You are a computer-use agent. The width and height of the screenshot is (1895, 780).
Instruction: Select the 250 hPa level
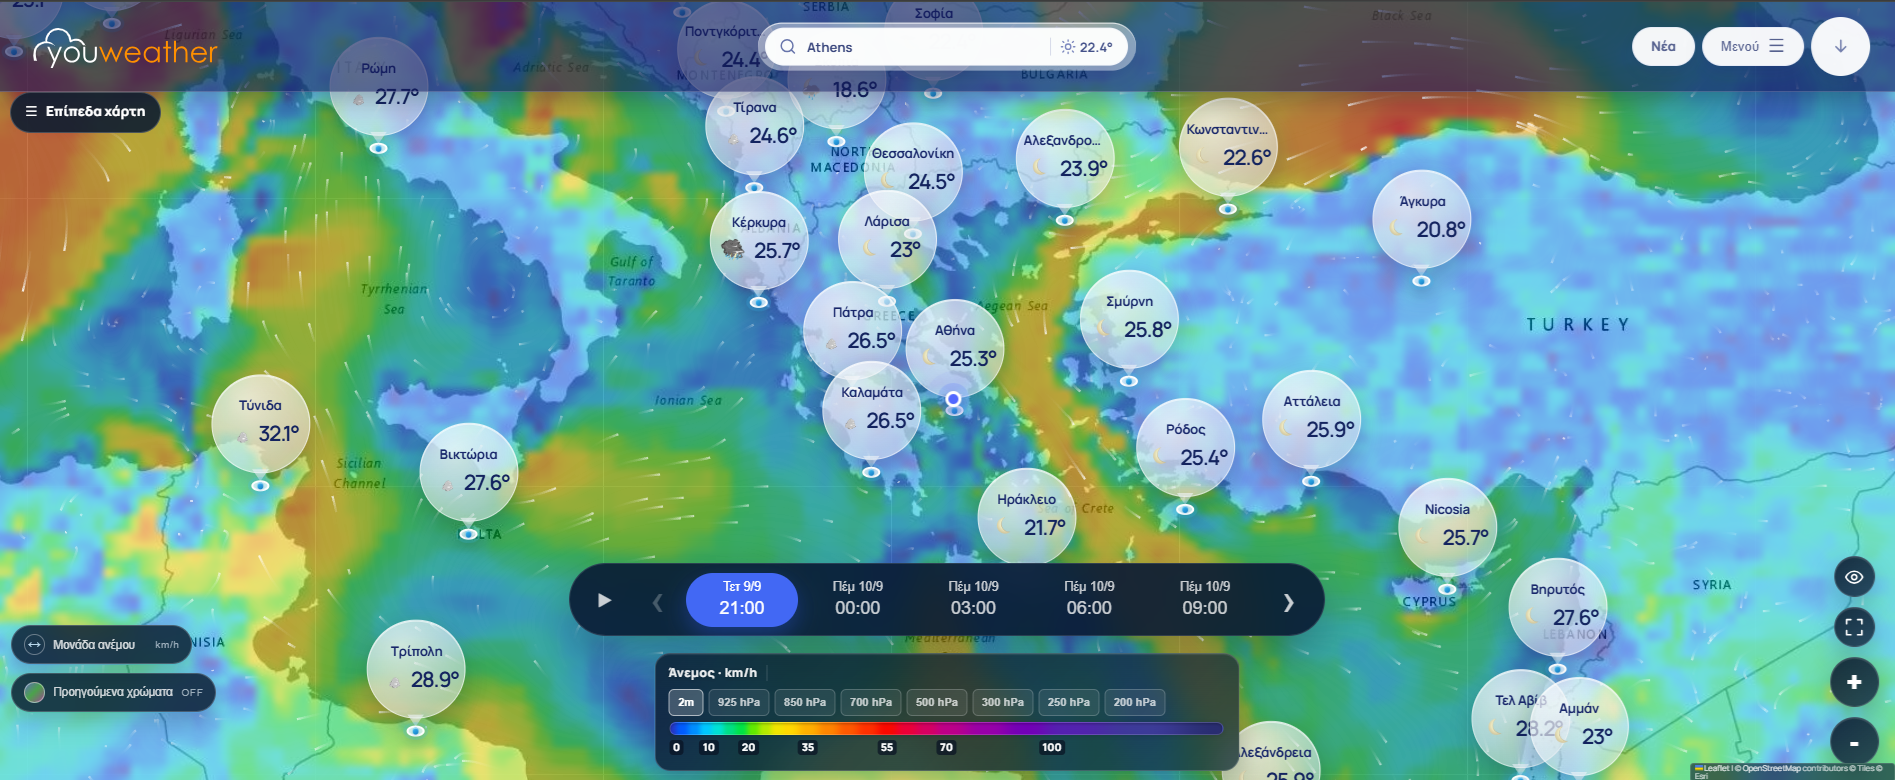pos(1069,702)
